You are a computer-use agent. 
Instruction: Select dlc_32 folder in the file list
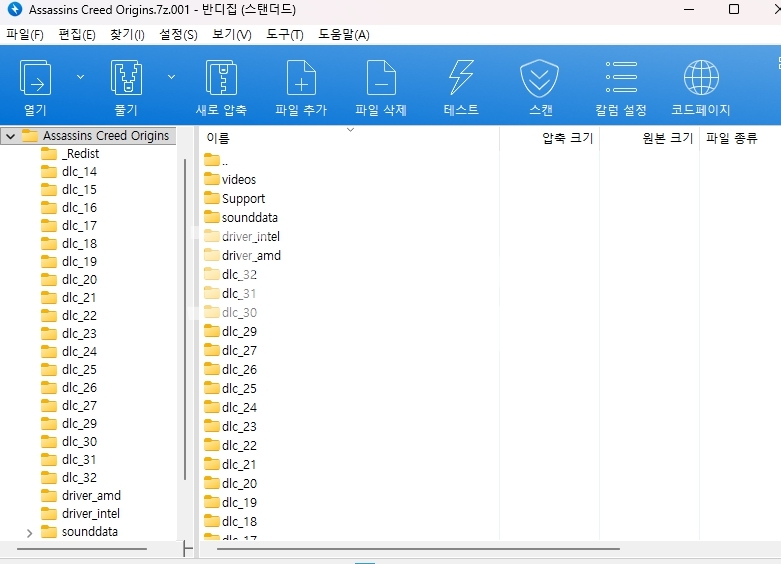click(x=231, y=275)
